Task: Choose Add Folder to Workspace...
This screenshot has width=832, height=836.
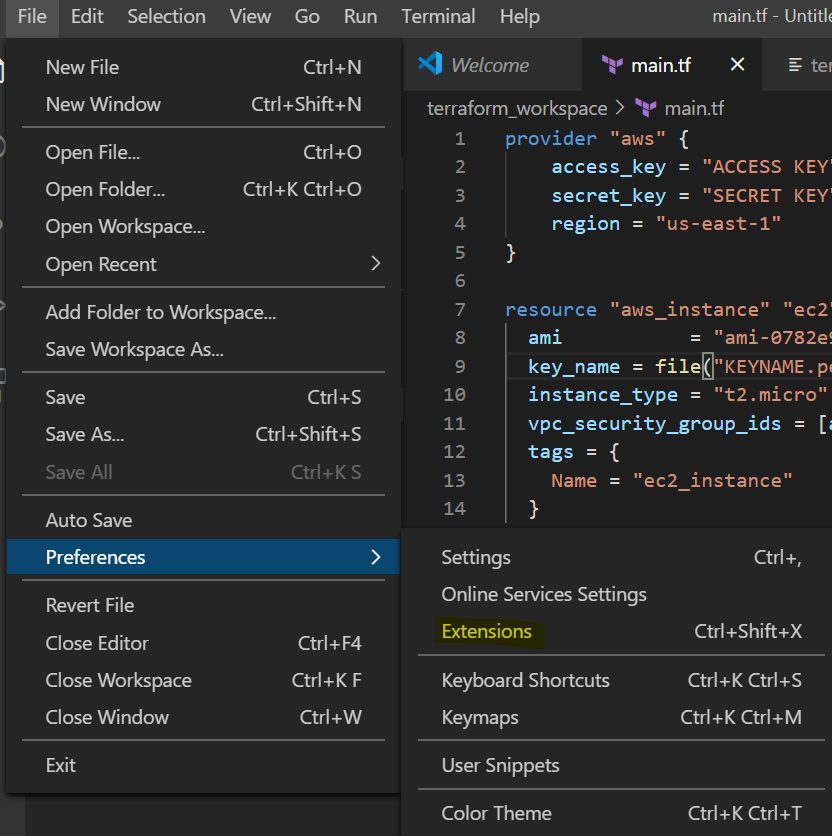Action: 203,312
